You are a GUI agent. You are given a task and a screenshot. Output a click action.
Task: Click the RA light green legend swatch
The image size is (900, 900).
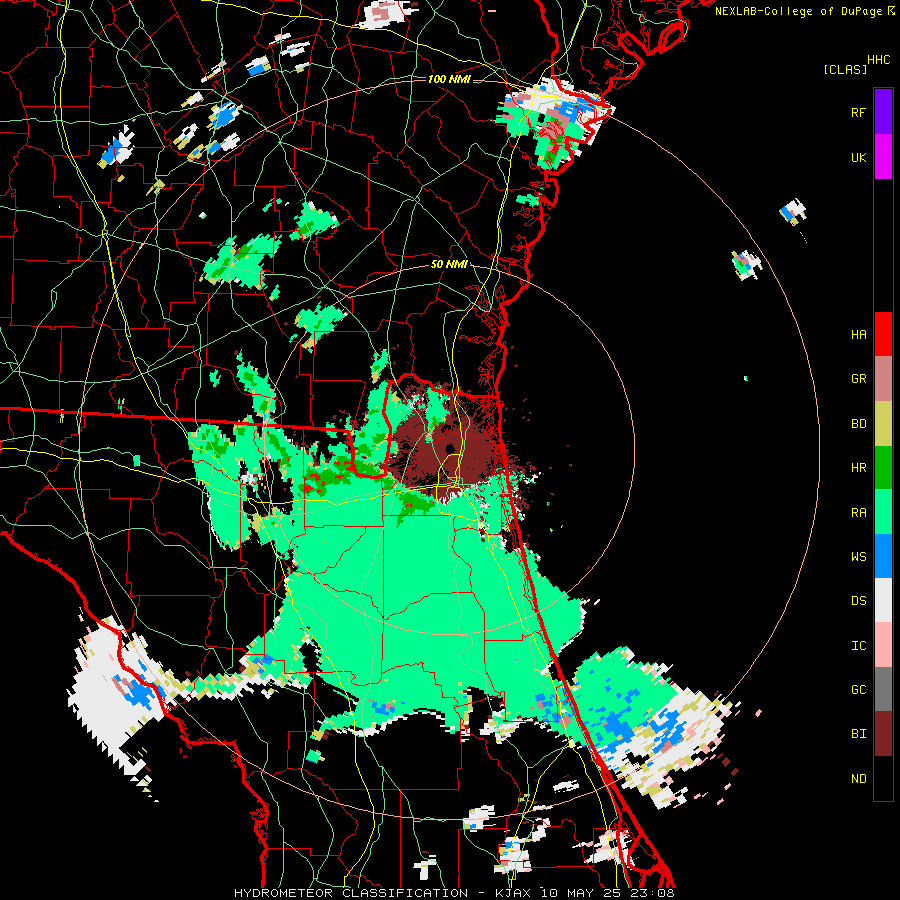[x=883, y=512]
